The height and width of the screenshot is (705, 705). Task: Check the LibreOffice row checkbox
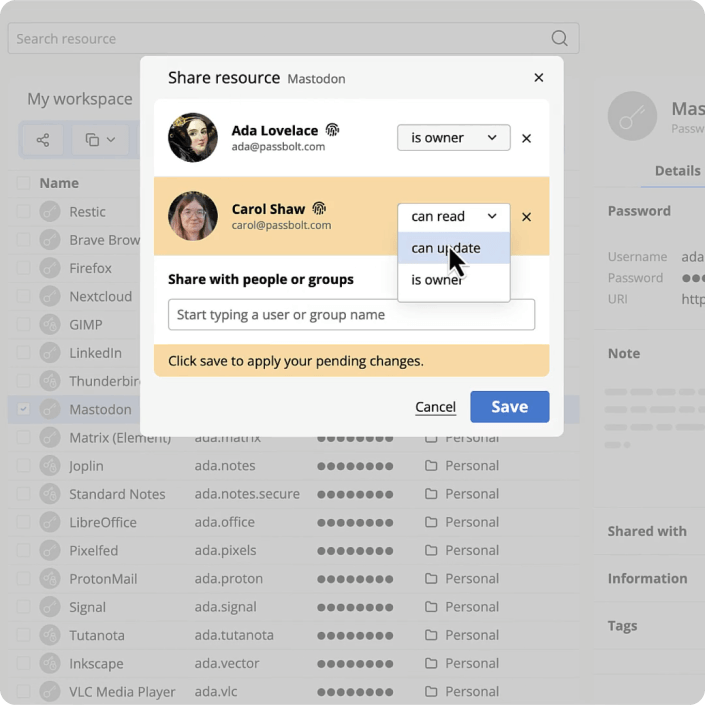23,522
